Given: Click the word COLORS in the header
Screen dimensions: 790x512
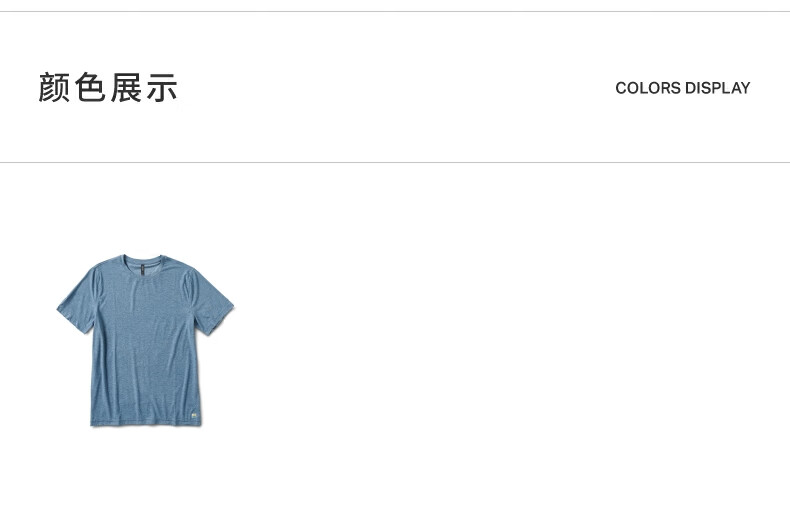Looking at the screenshot, I should tap(648, 88).
